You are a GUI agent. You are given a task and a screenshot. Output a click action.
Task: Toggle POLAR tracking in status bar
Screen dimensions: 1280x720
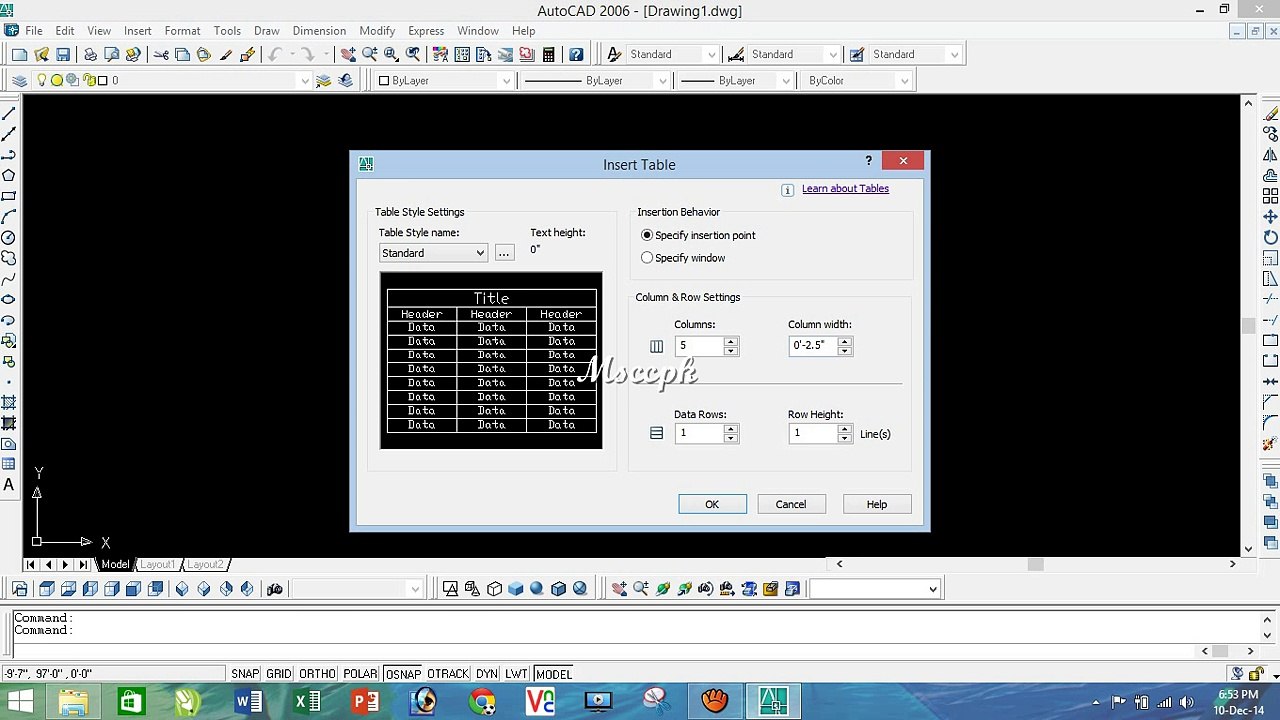coord(361,674)
